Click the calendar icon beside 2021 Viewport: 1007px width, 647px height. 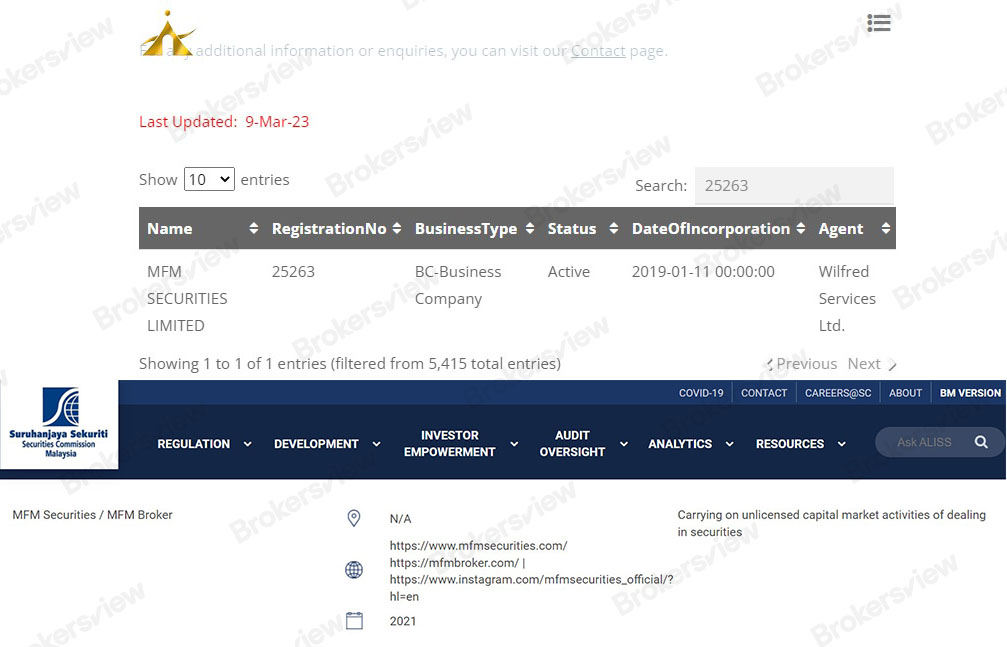pyautogui.click(x=355, y=621)
